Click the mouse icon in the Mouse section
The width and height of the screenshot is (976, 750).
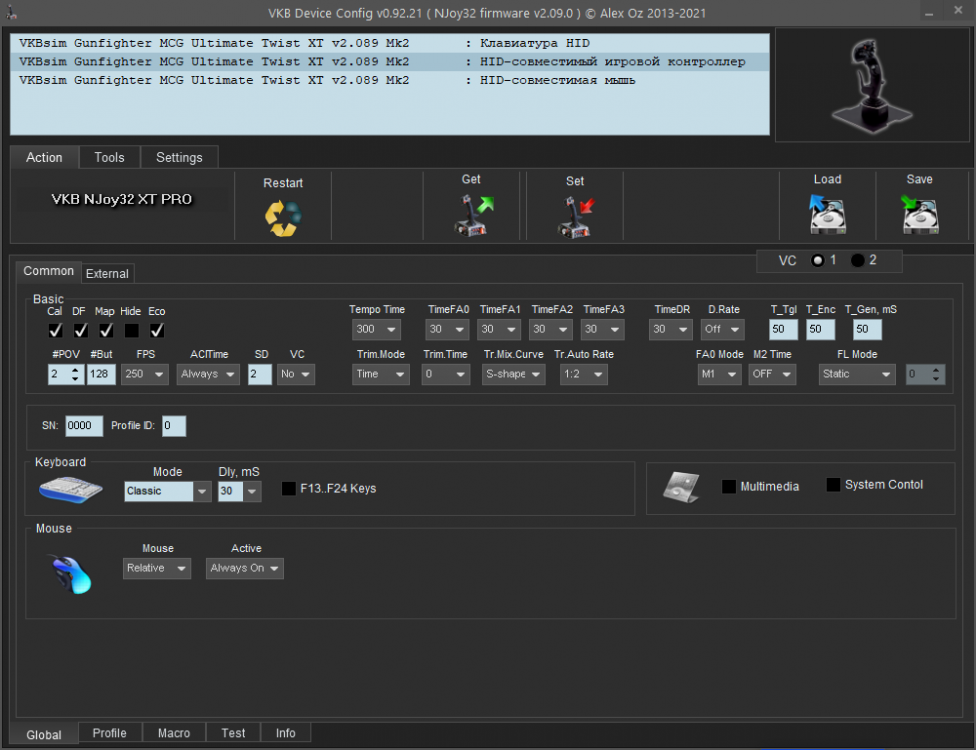(68, 575)
